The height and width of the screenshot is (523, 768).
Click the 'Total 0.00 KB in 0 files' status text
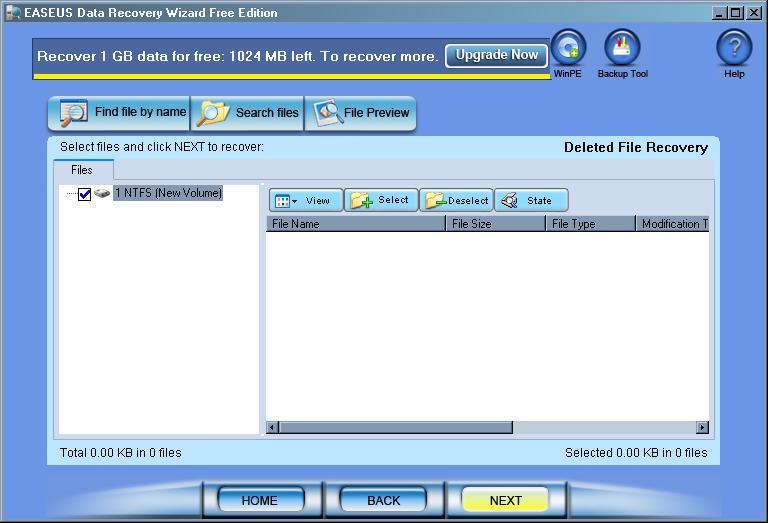click(x=120, y=453)
